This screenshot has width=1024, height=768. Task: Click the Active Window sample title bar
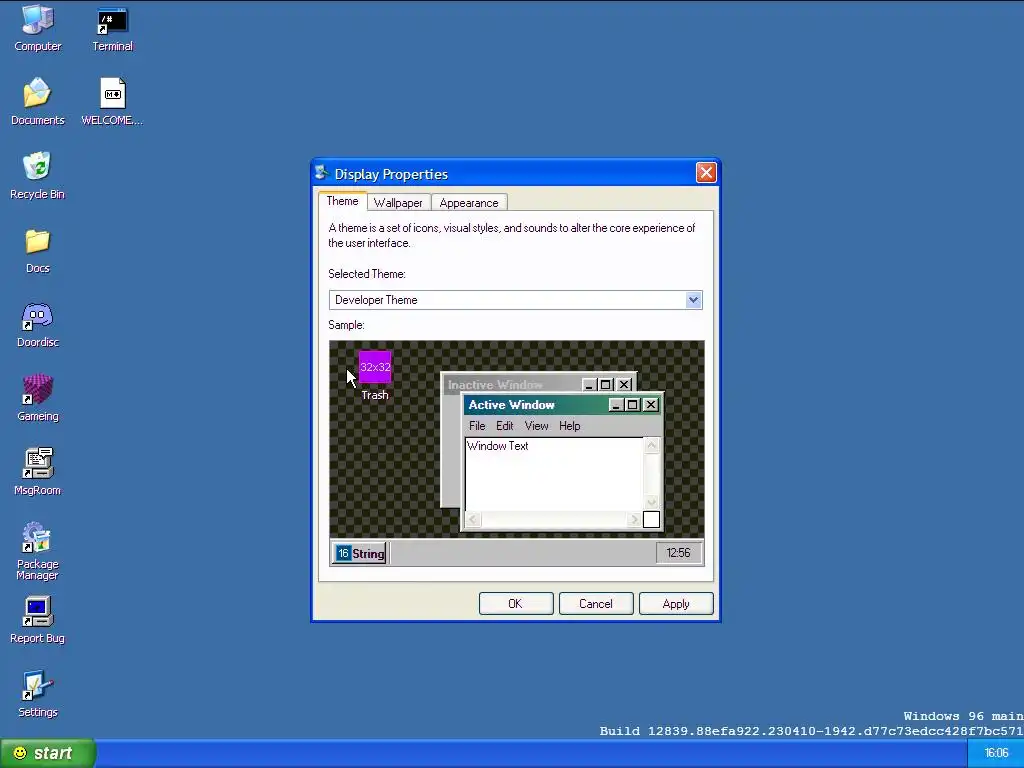562,405
